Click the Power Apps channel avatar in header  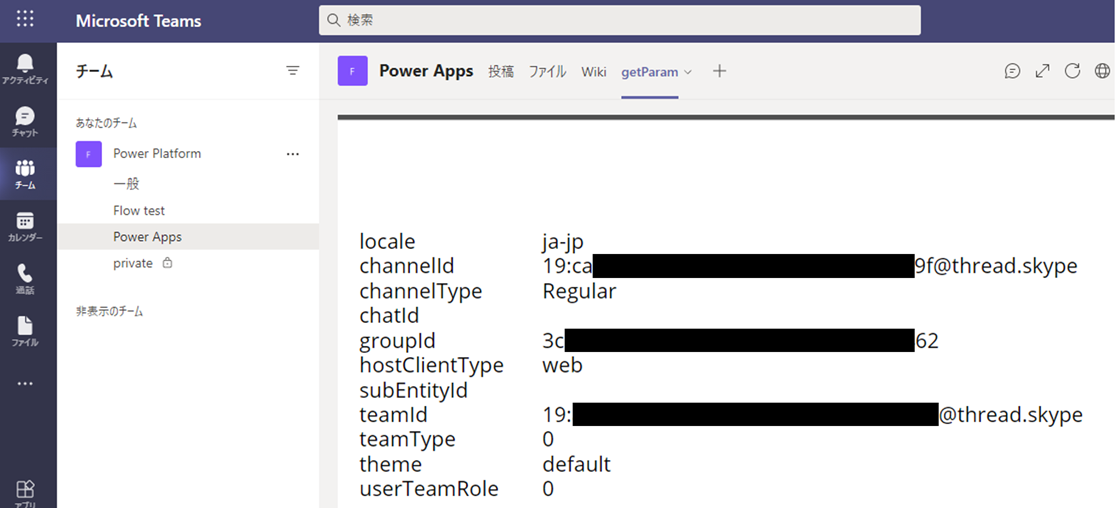click(x=352, y=71)
